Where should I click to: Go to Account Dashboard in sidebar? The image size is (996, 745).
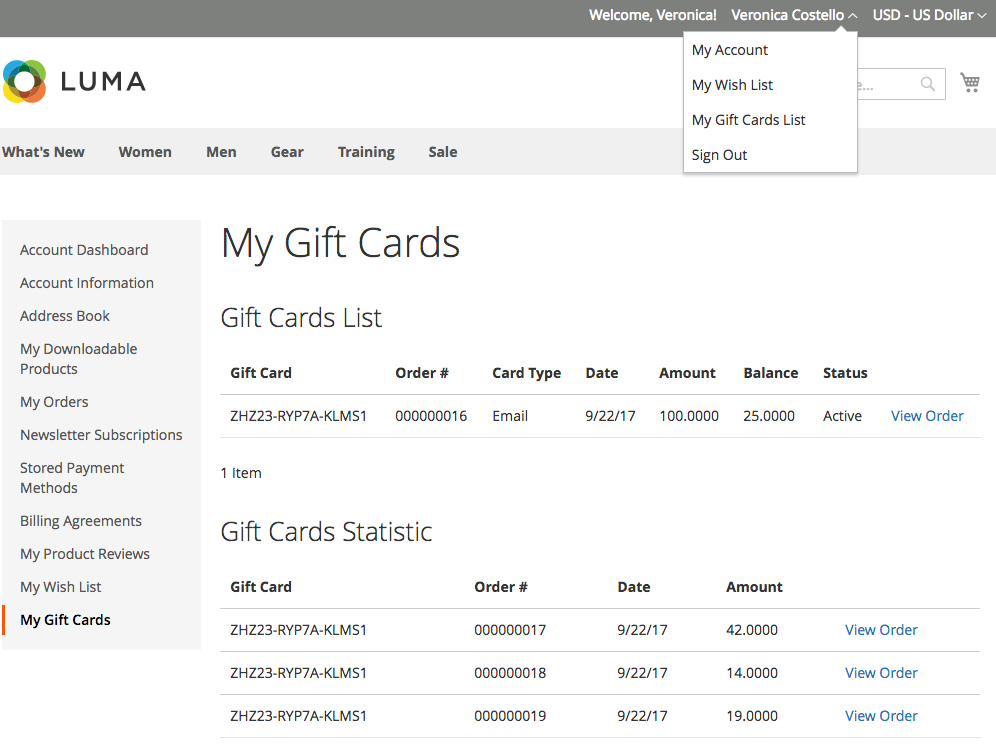click(x=84, y=250)
